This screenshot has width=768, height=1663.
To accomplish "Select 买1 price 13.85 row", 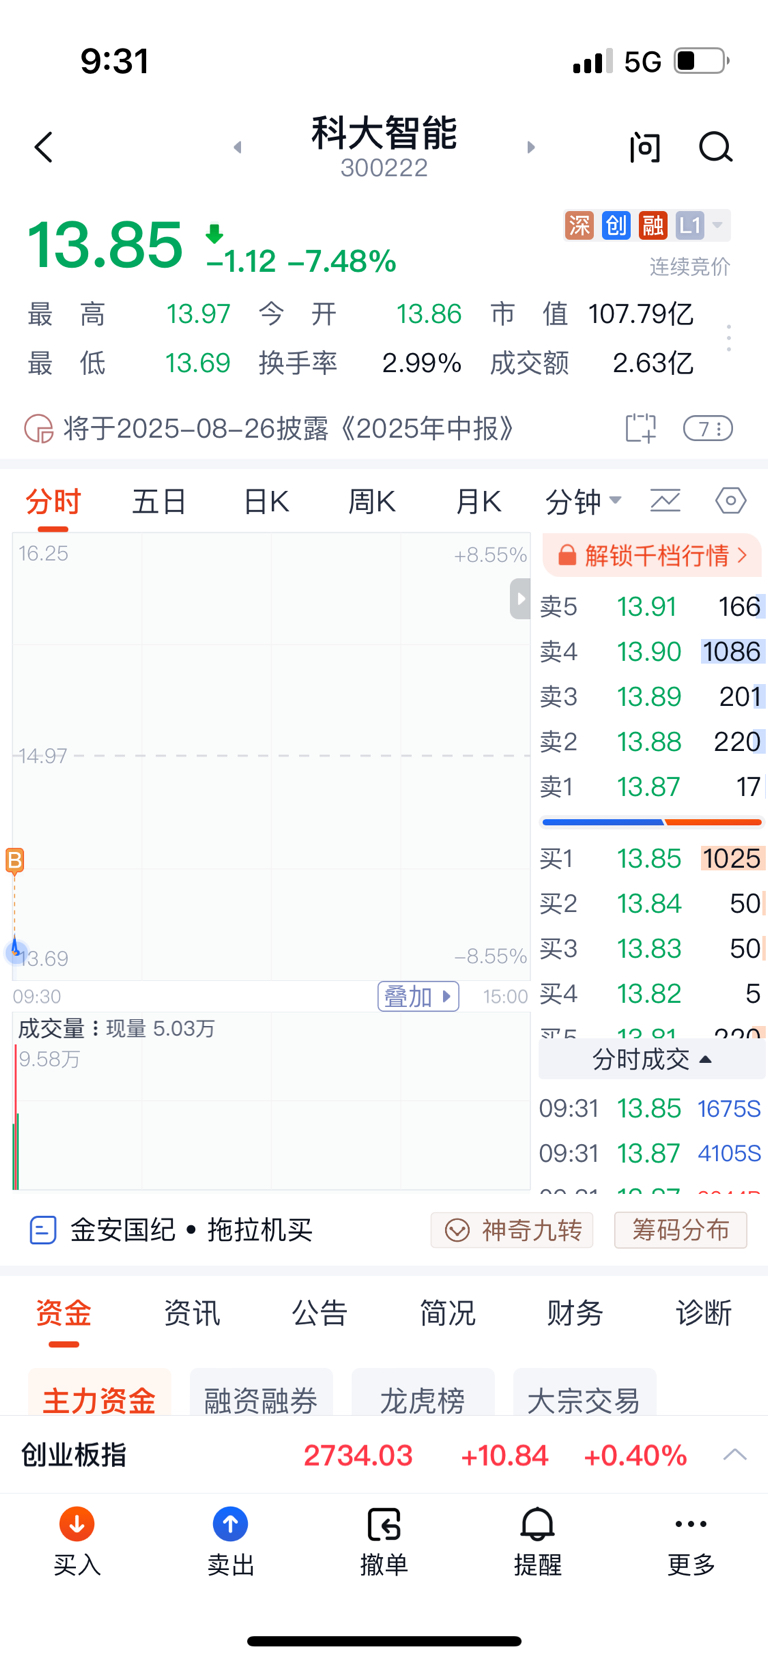I will pos(651,859).
